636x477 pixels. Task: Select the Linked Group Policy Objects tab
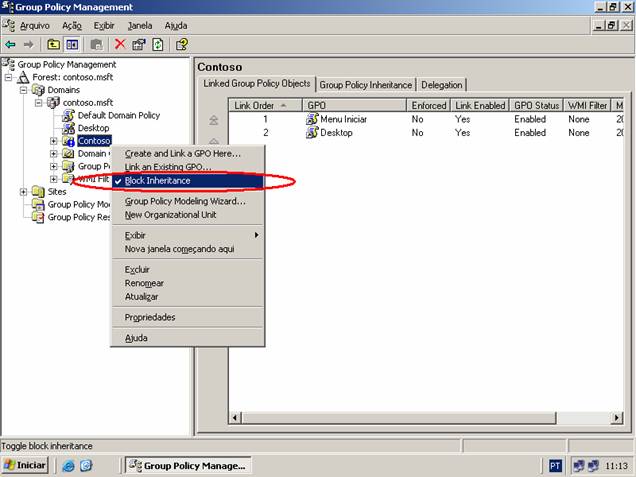coord(257,84)
